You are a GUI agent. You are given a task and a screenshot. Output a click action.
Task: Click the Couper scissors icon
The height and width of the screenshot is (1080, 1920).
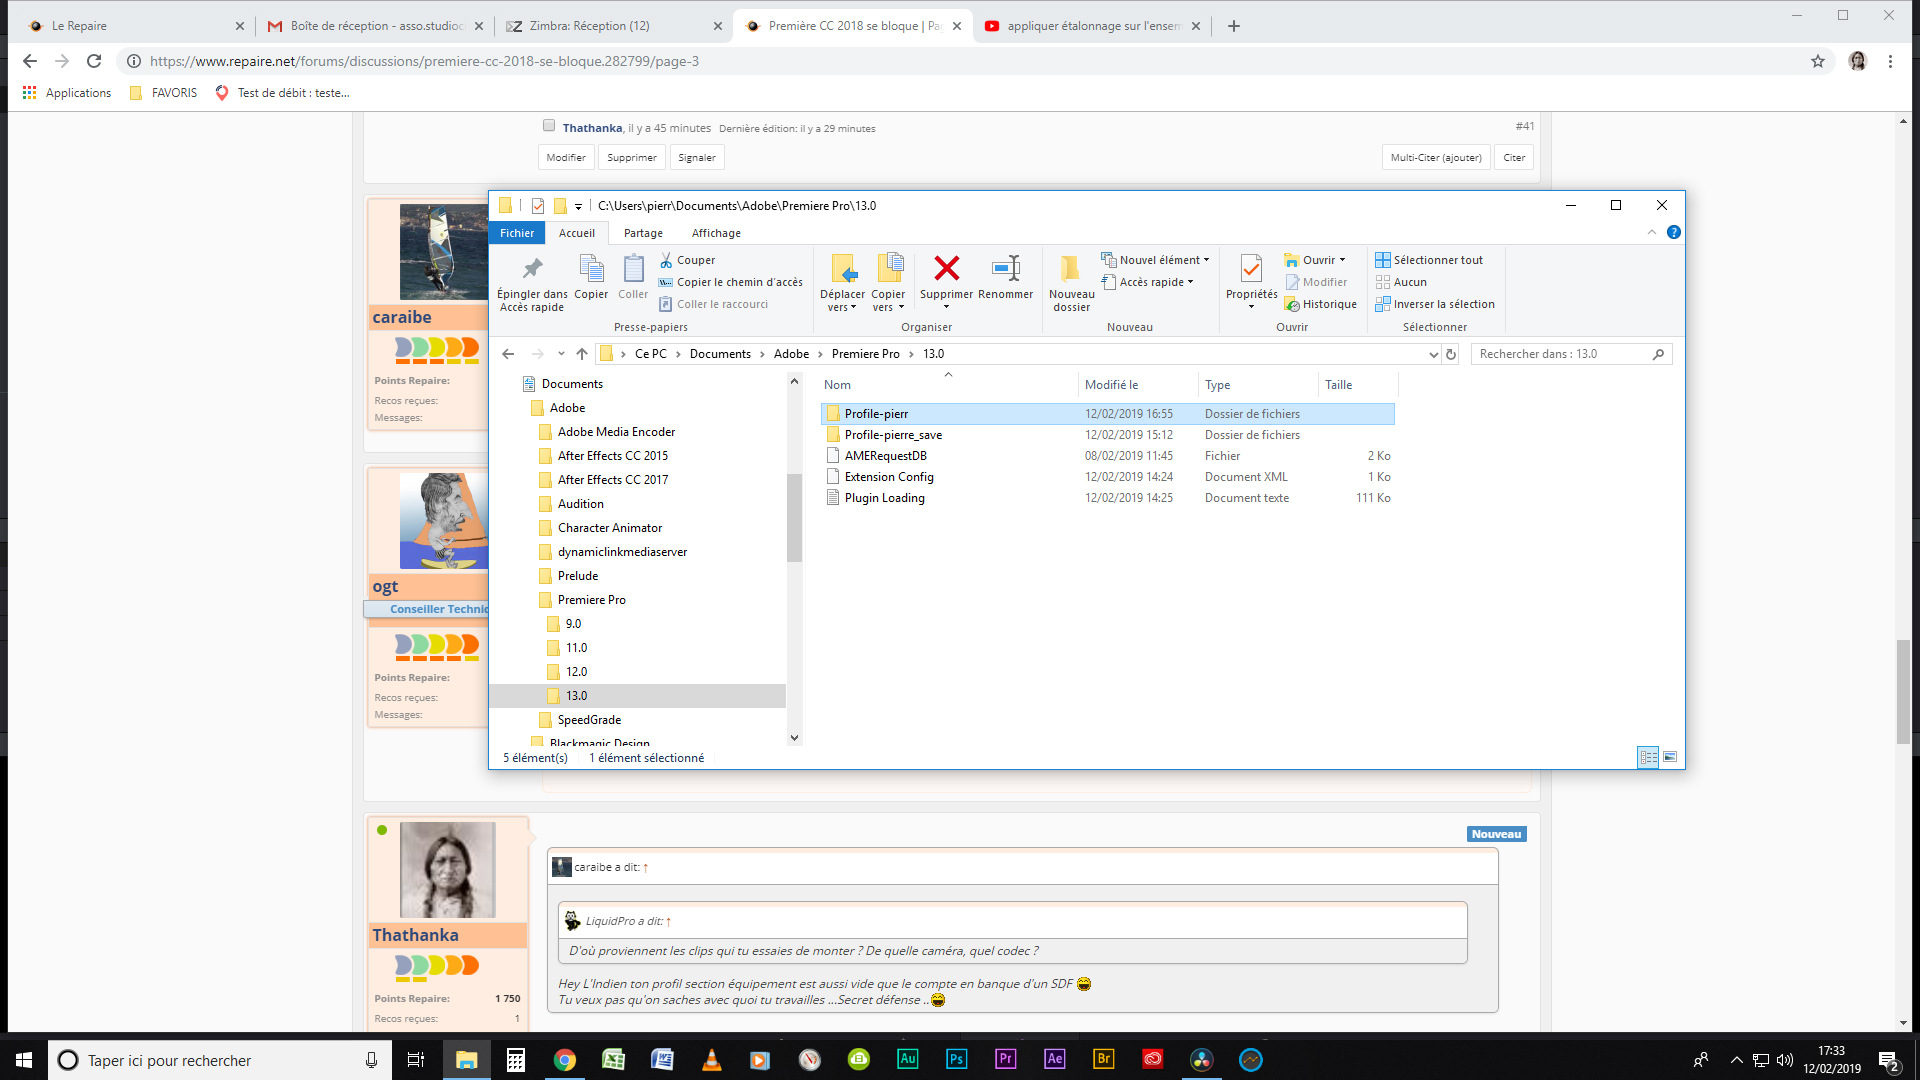coord(666,260)
